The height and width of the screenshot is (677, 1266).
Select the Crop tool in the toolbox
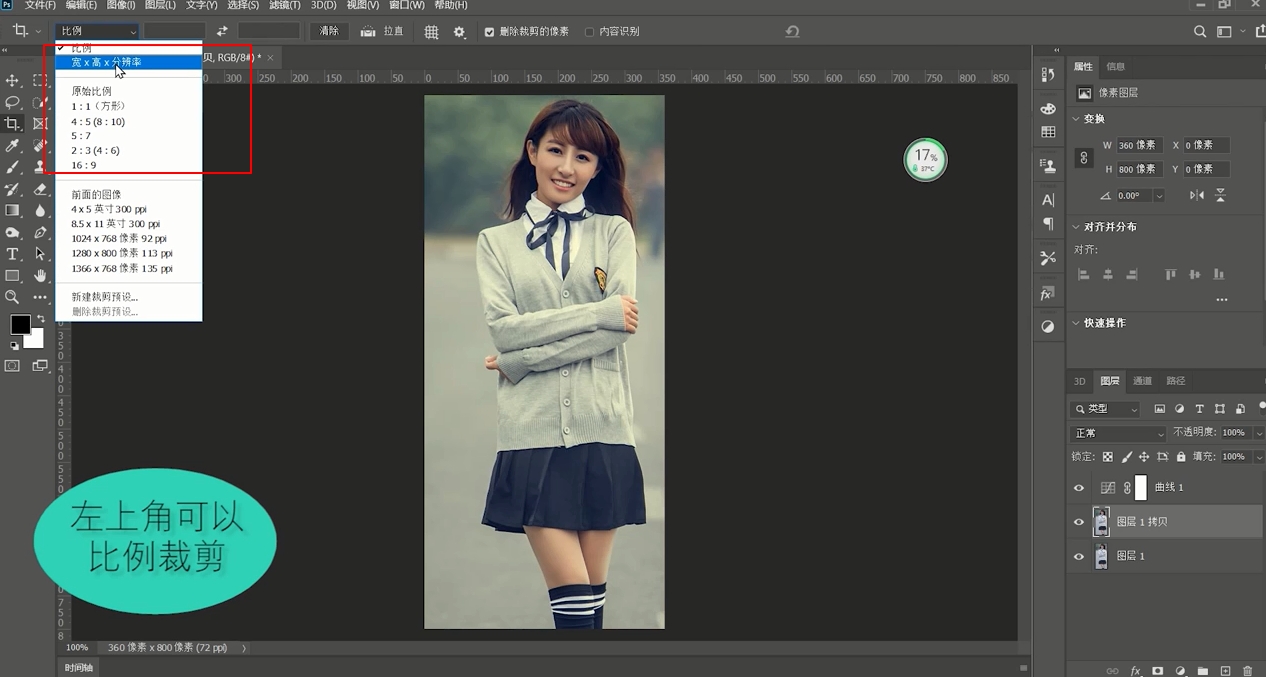(x=13, y=124)
